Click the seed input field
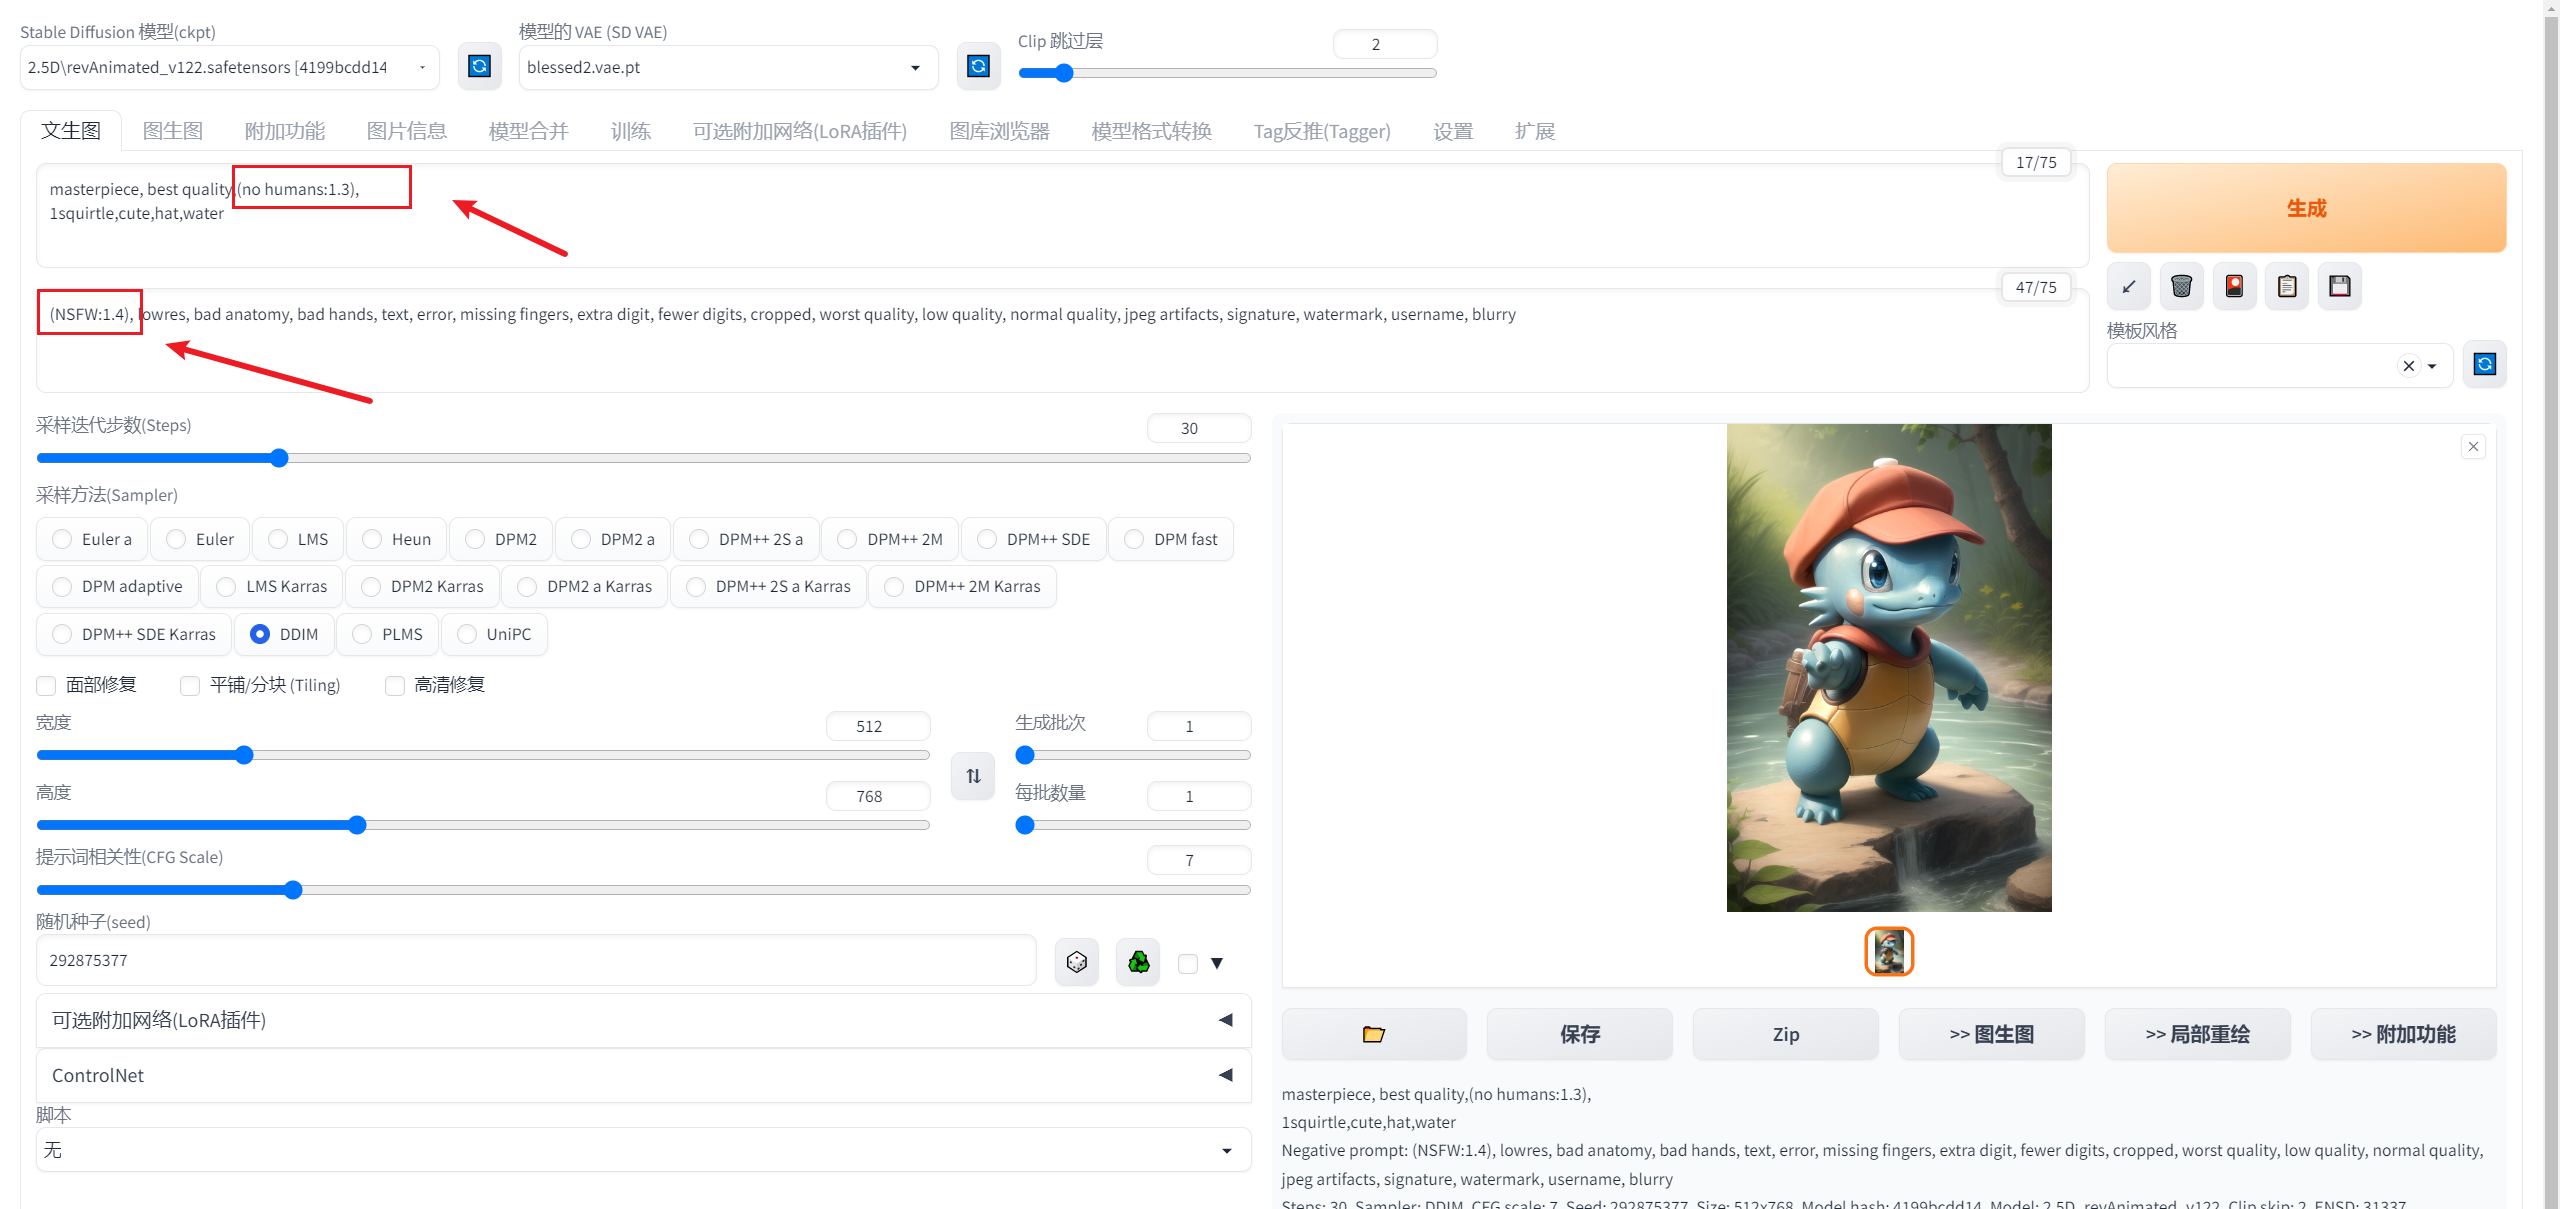This screenshot has height=1209, width=2560. coord(536,960)
